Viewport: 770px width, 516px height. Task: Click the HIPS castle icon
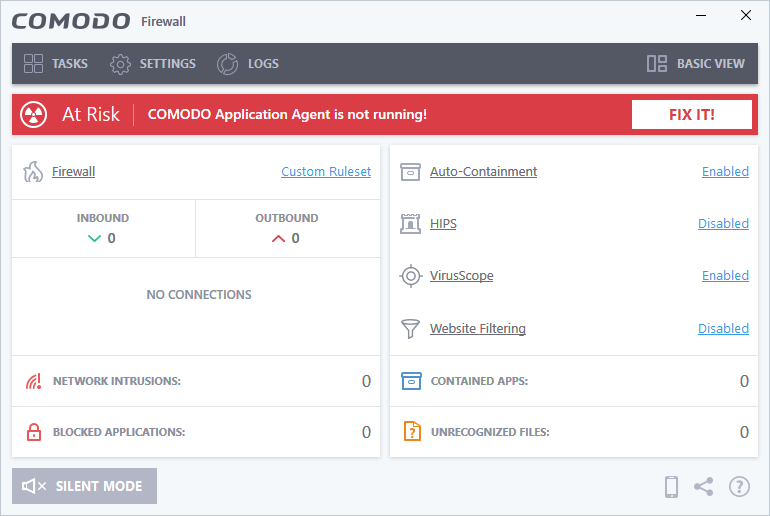[410, 224]
